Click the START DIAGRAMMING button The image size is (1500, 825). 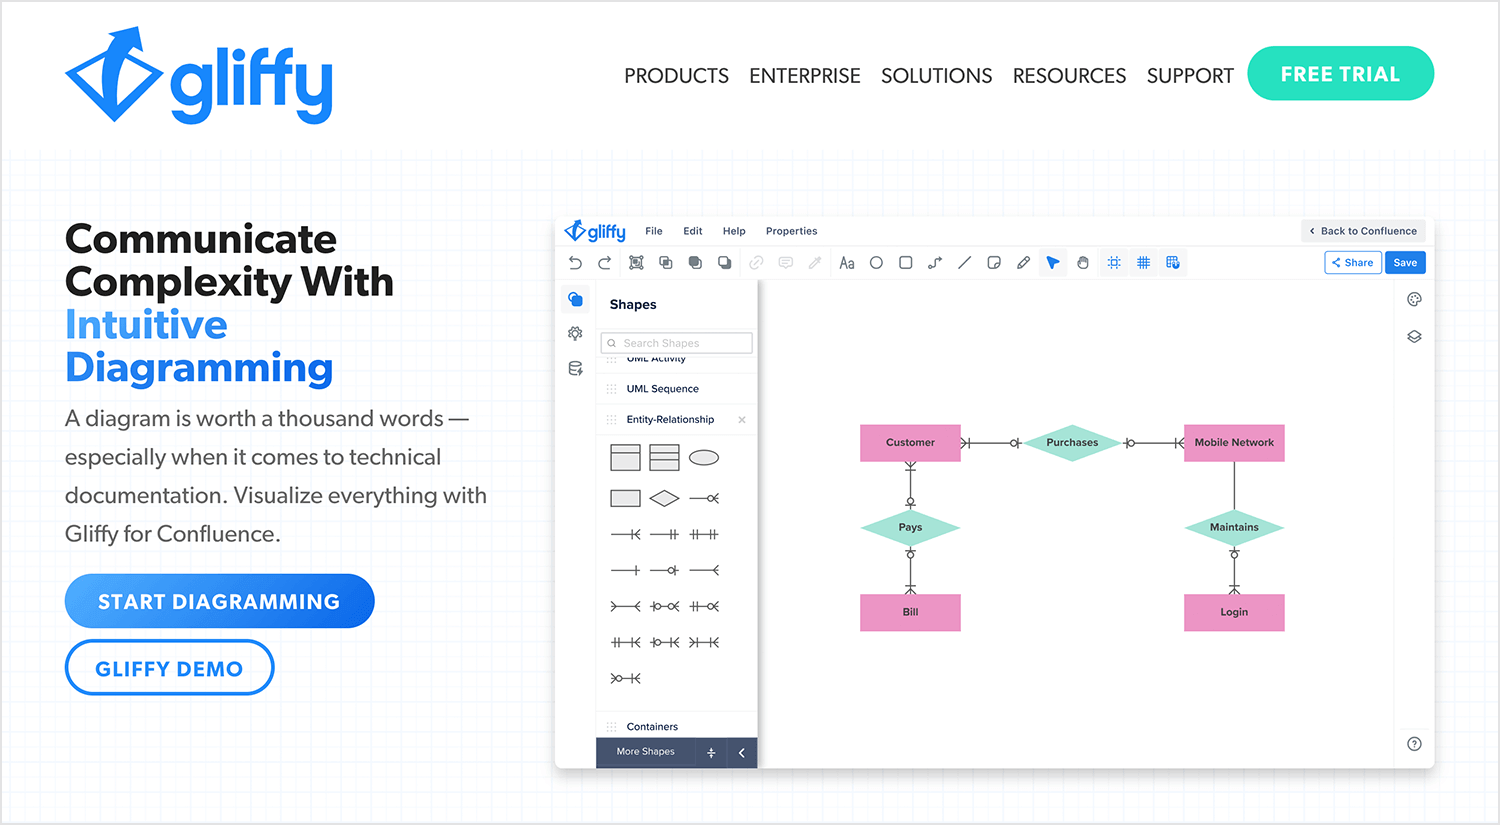tap(220, 601)
